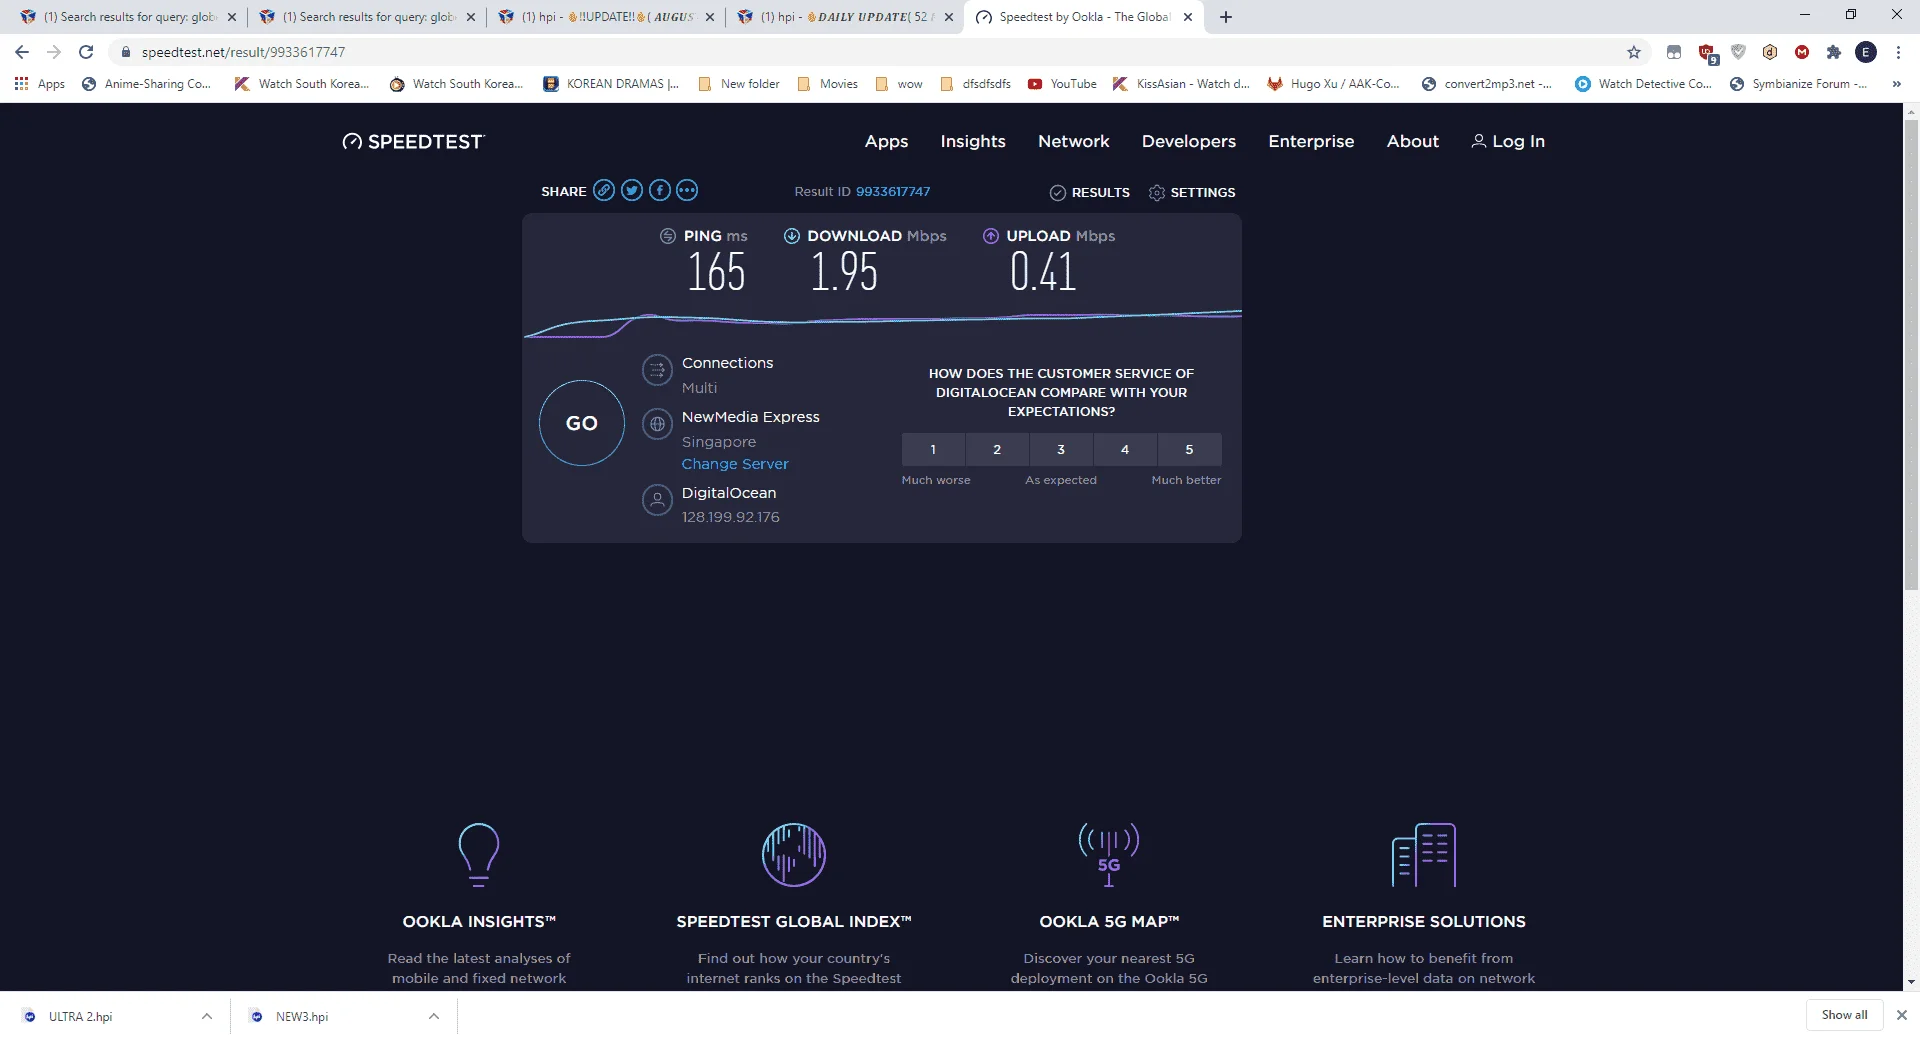Show more bookmarks with the overflow chevron
The height and width of the screenshot is (1040, 1920).
(x=1897, y=84)
